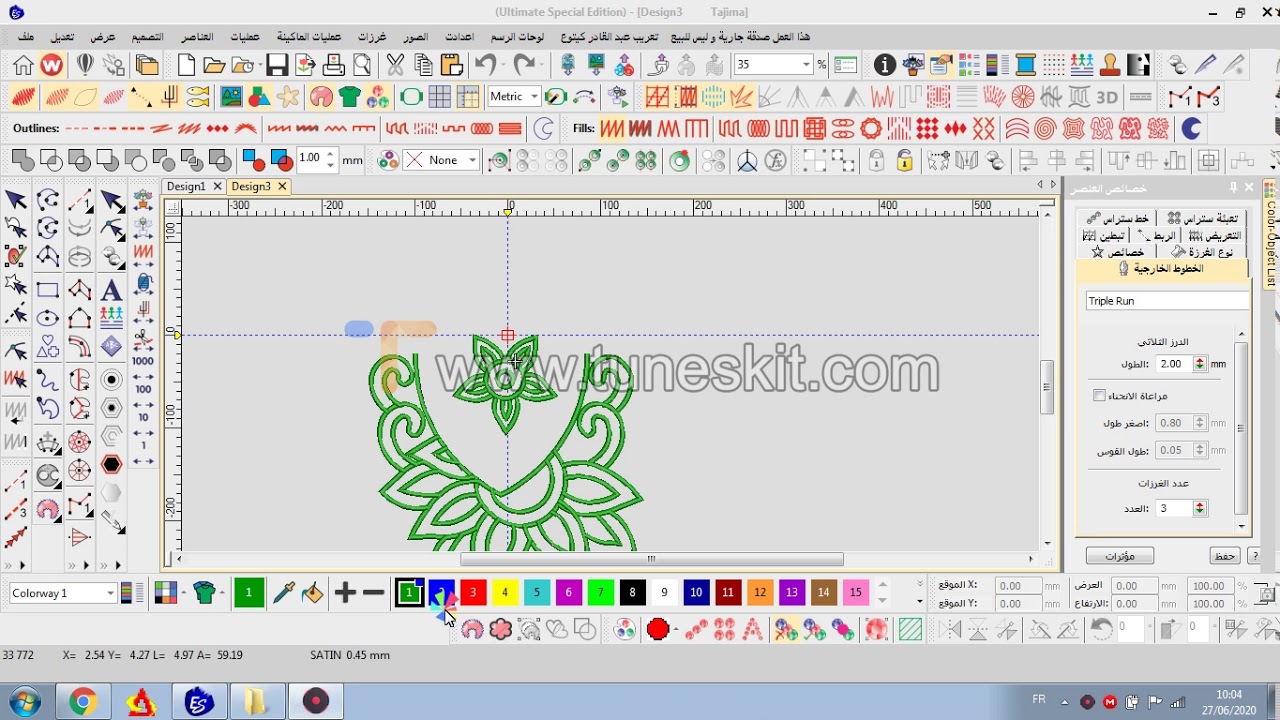Create a new design with the blank page icon
Viewport: 1280px width, 720px height.
(x=186, y=66)
